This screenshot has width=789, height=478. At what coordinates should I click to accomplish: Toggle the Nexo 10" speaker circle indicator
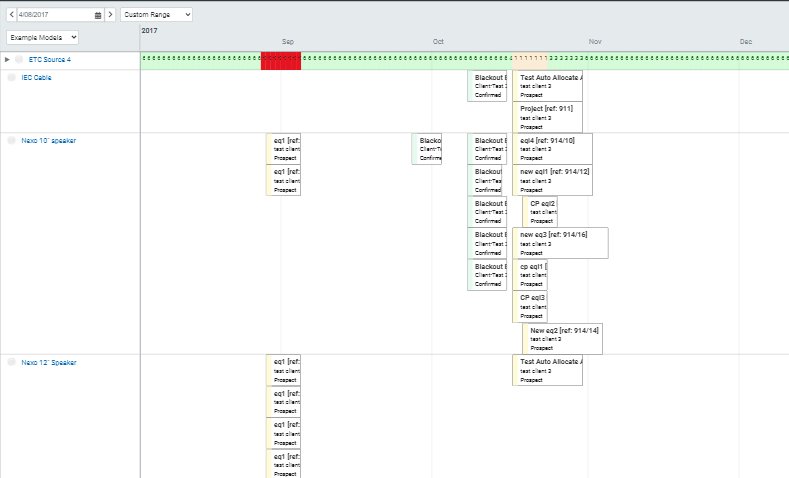[x=12, y=140]
